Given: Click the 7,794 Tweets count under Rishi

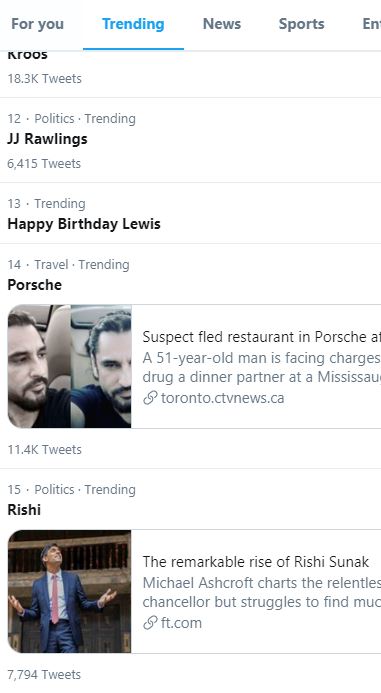Looking at the screenshot, I should coord(44,674).
